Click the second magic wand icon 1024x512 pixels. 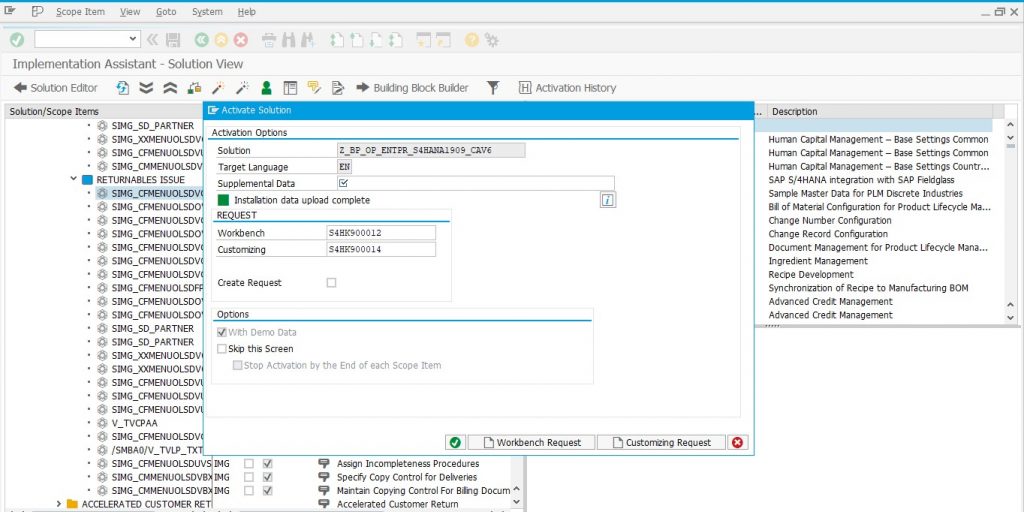tap(242, 88)
